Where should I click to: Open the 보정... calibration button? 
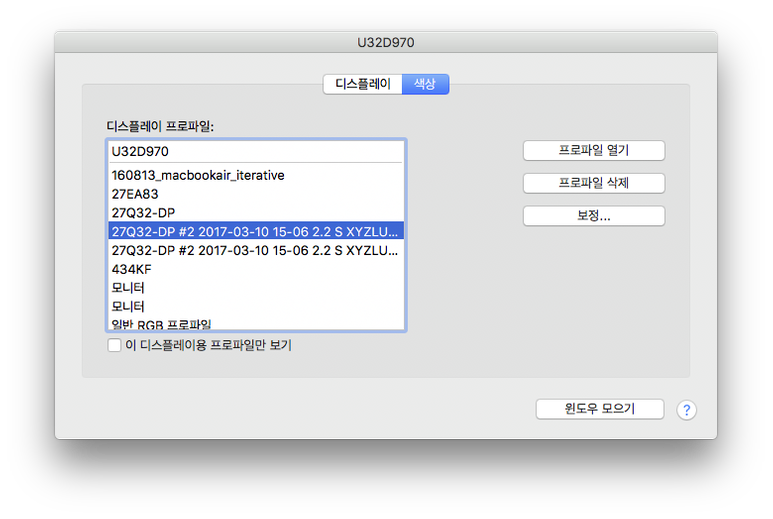[x=593, y=216]
